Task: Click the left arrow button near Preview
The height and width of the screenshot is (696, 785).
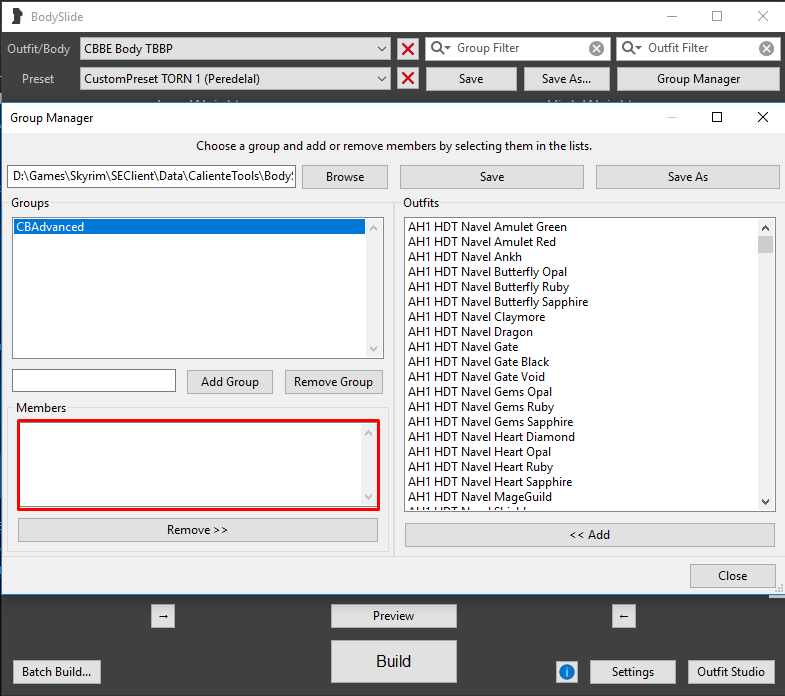Action: pyautogui.click(x=624, y=616)
